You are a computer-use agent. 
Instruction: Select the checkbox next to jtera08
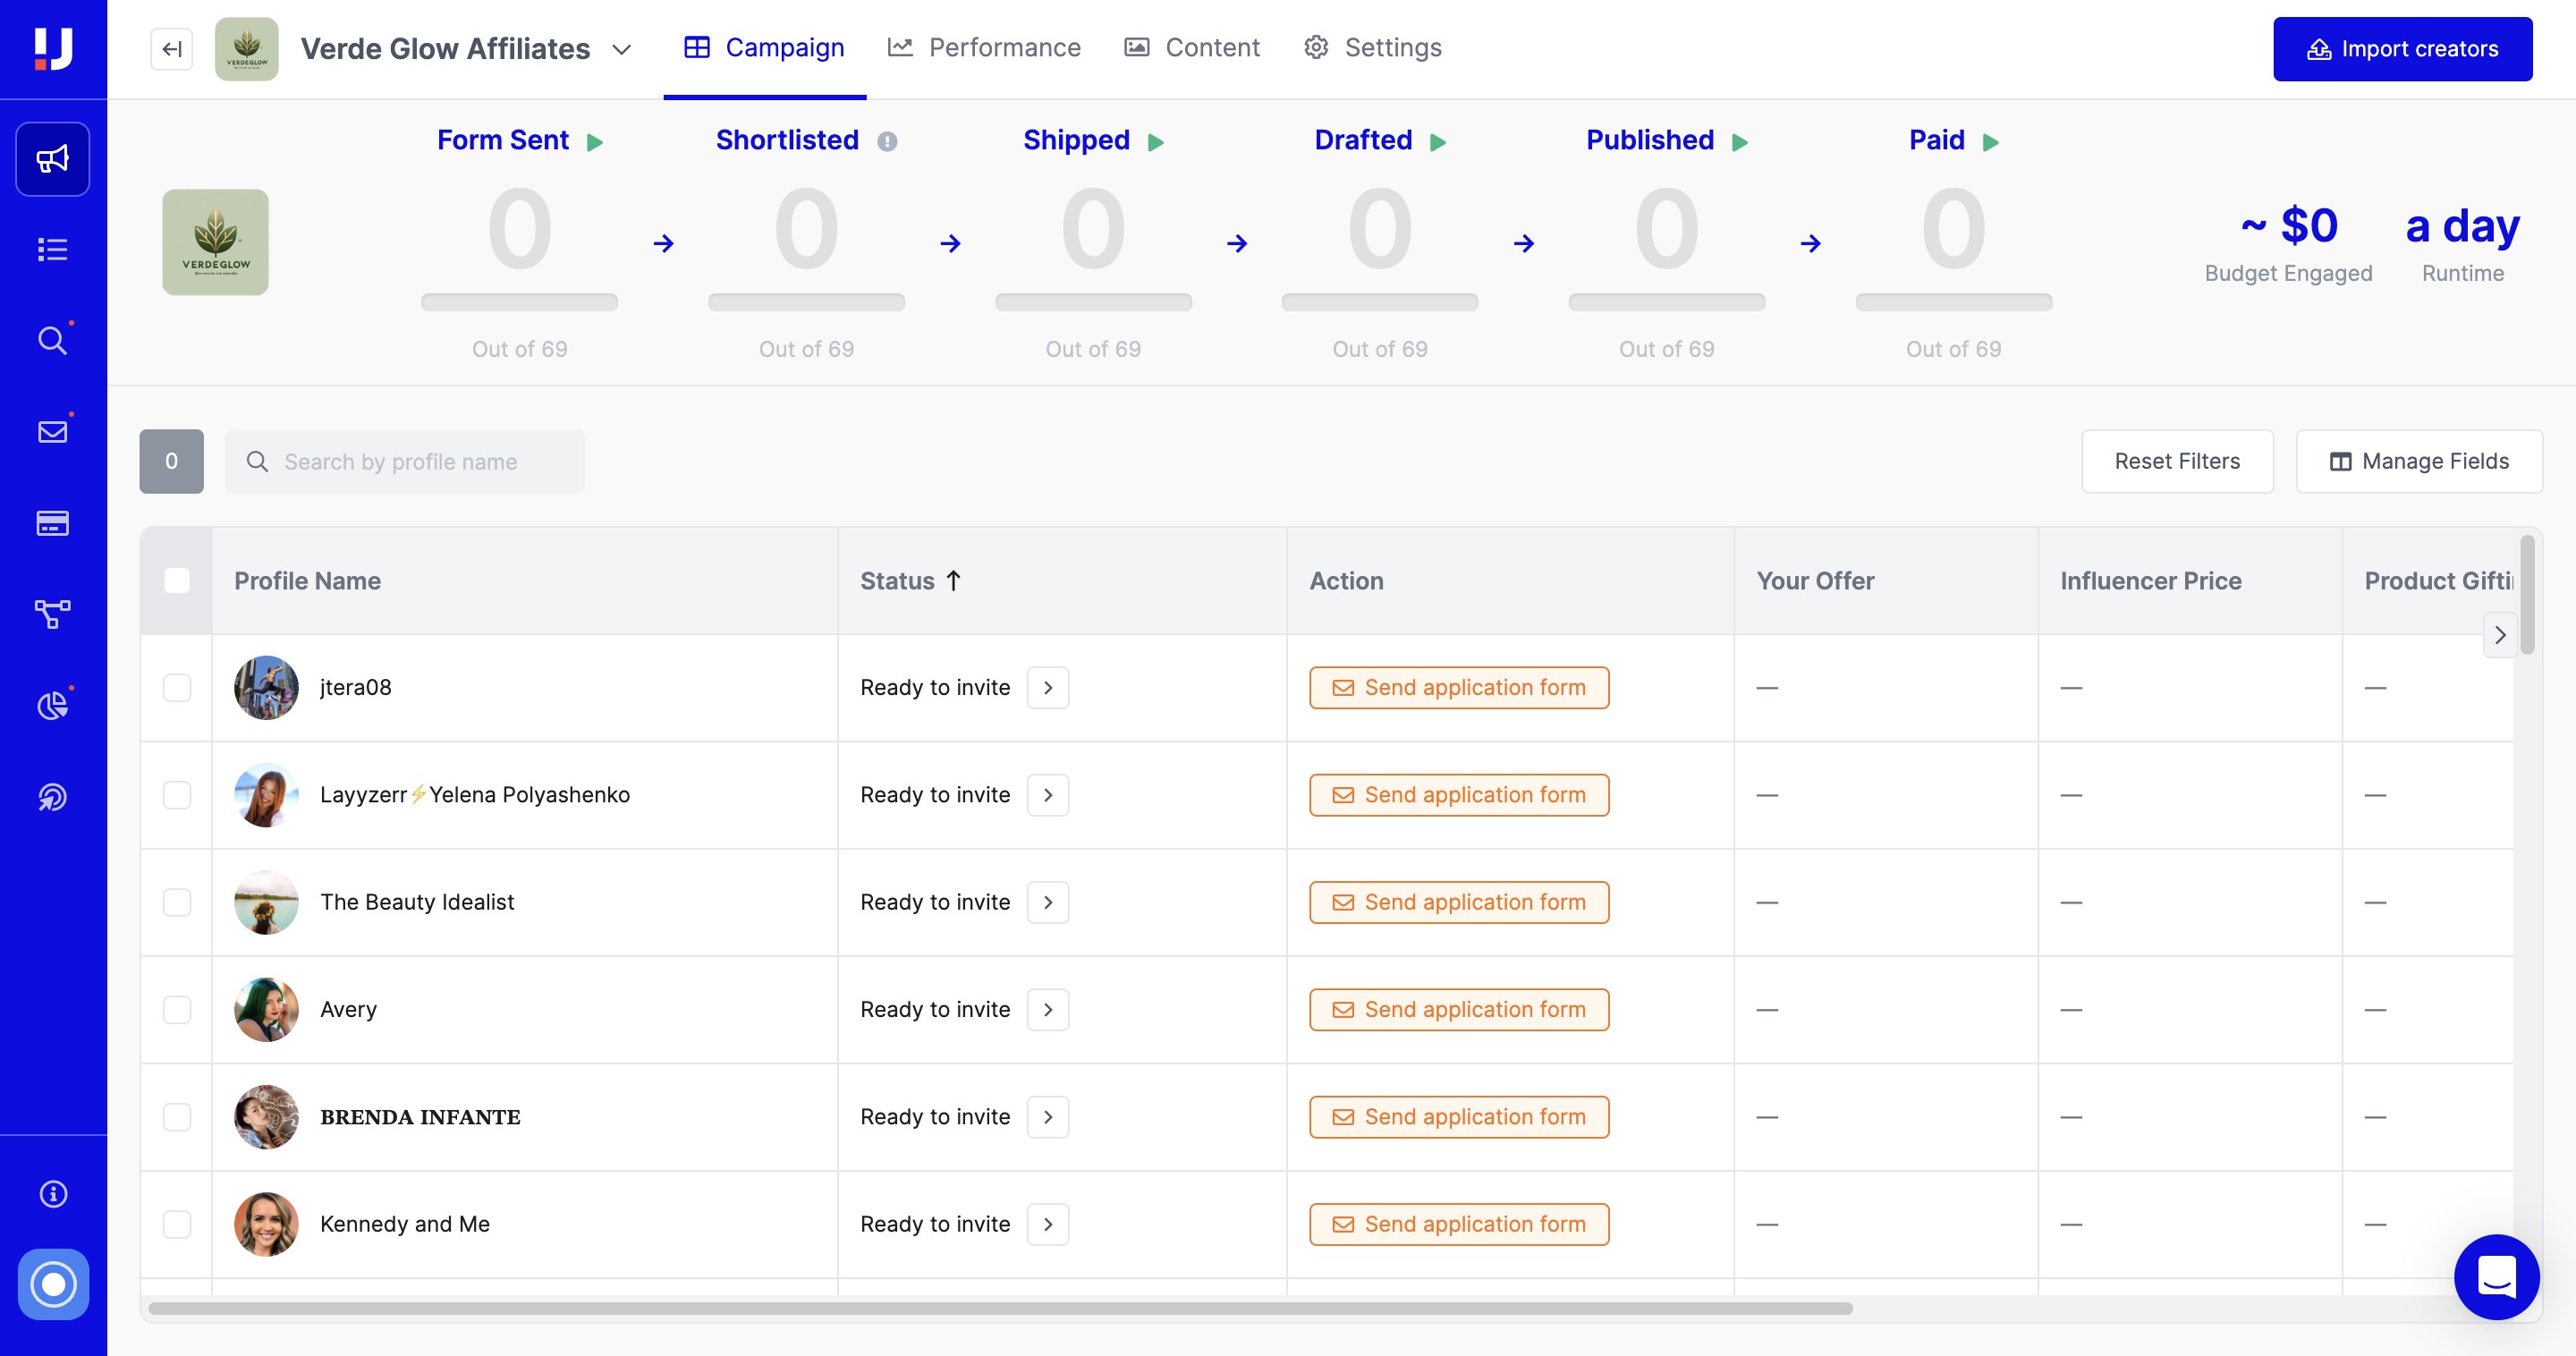pos(177,687)
